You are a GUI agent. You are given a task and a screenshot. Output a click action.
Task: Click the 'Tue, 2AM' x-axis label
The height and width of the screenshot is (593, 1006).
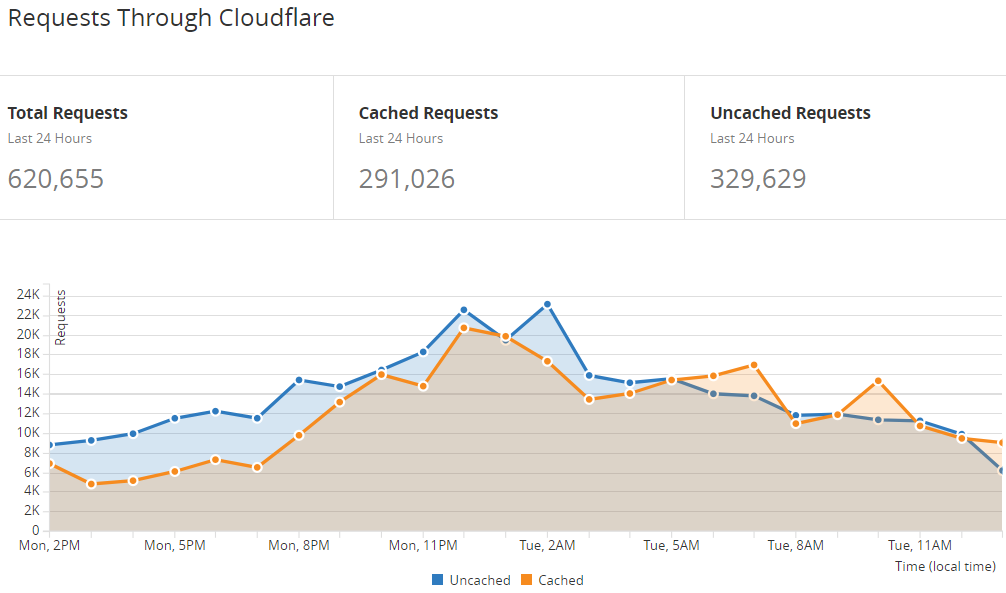point(547,546)
